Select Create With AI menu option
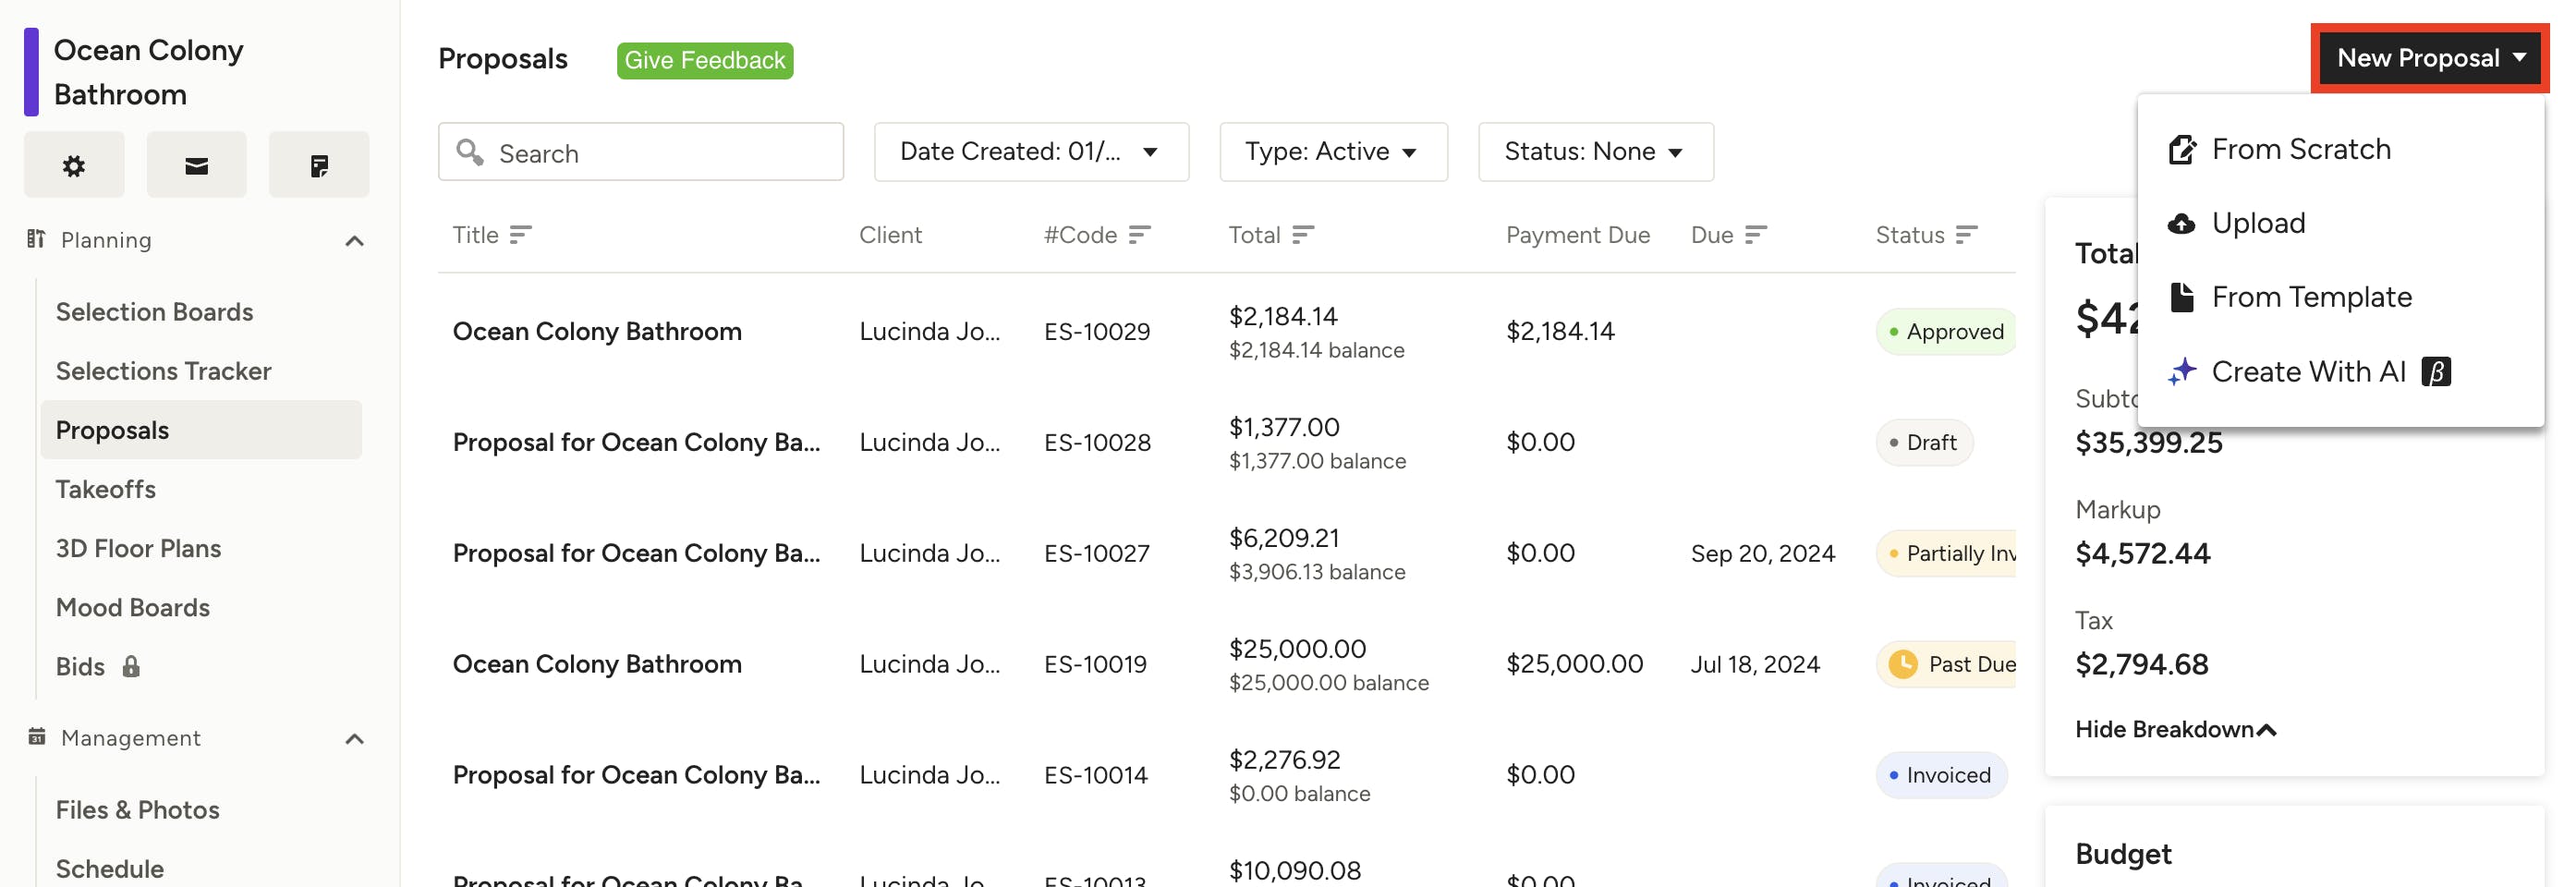 [x=2308, y=372]
